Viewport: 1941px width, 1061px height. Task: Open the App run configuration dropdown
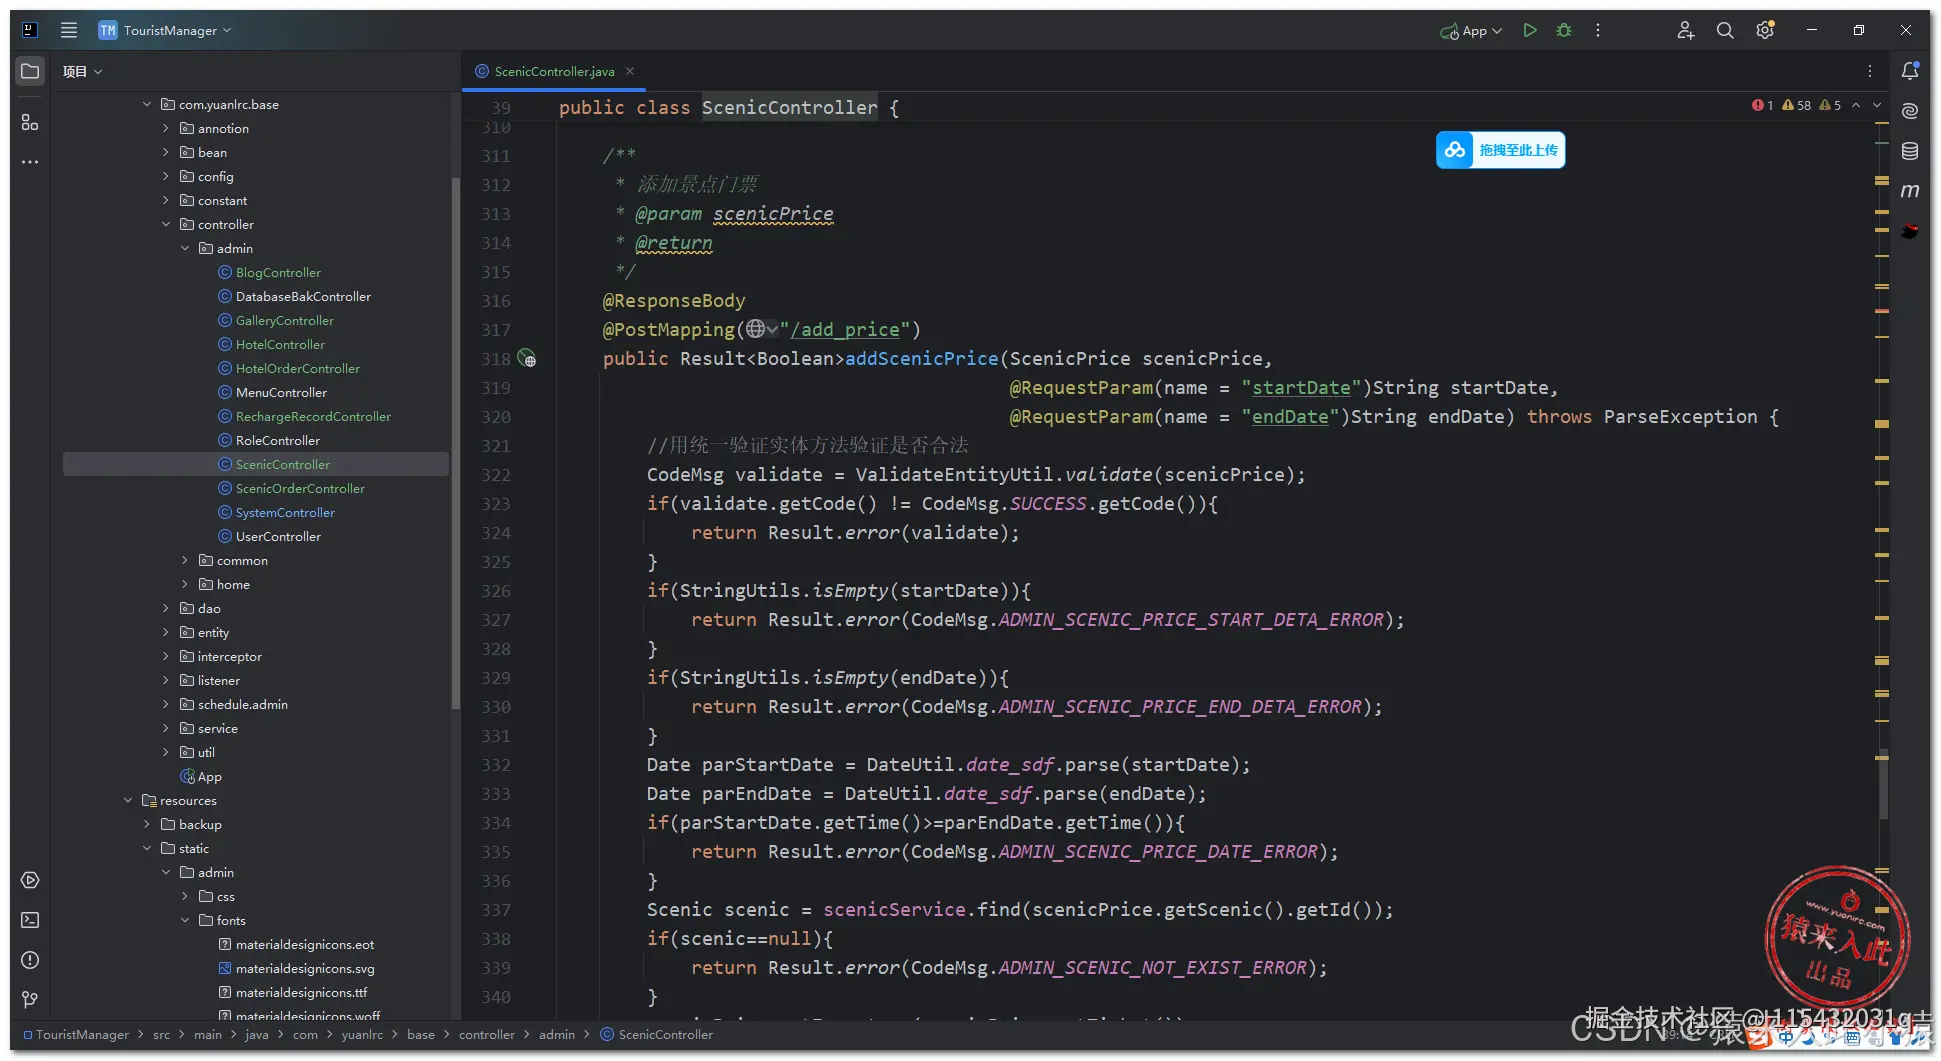pyautogui.click(x=1471, y=31)
